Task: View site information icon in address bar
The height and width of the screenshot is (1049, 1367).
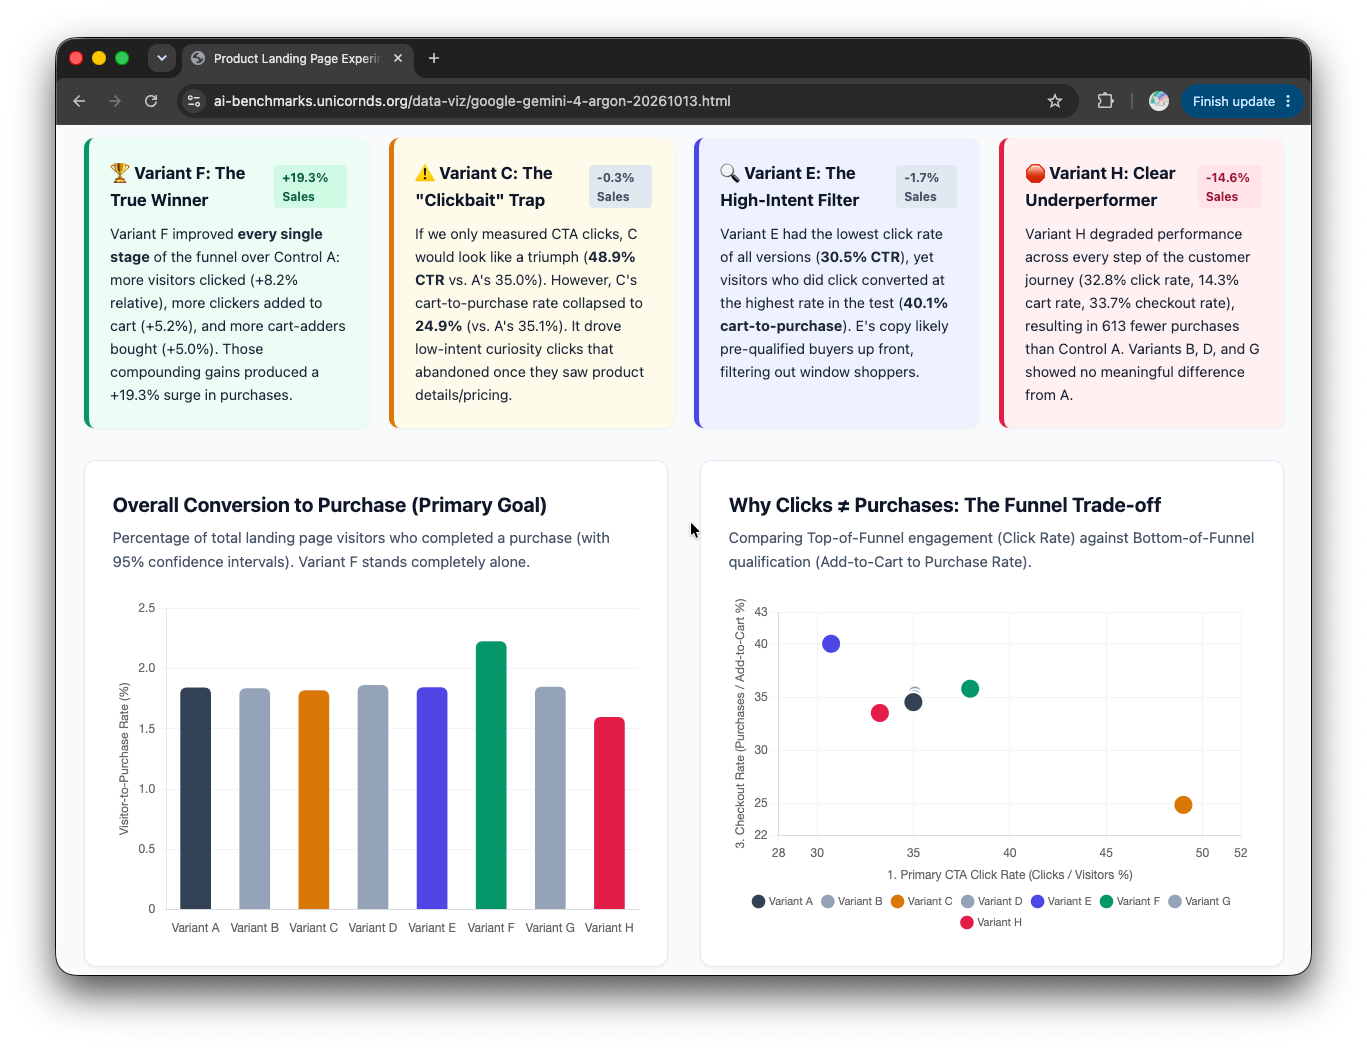Action: (x=194, y=101)
